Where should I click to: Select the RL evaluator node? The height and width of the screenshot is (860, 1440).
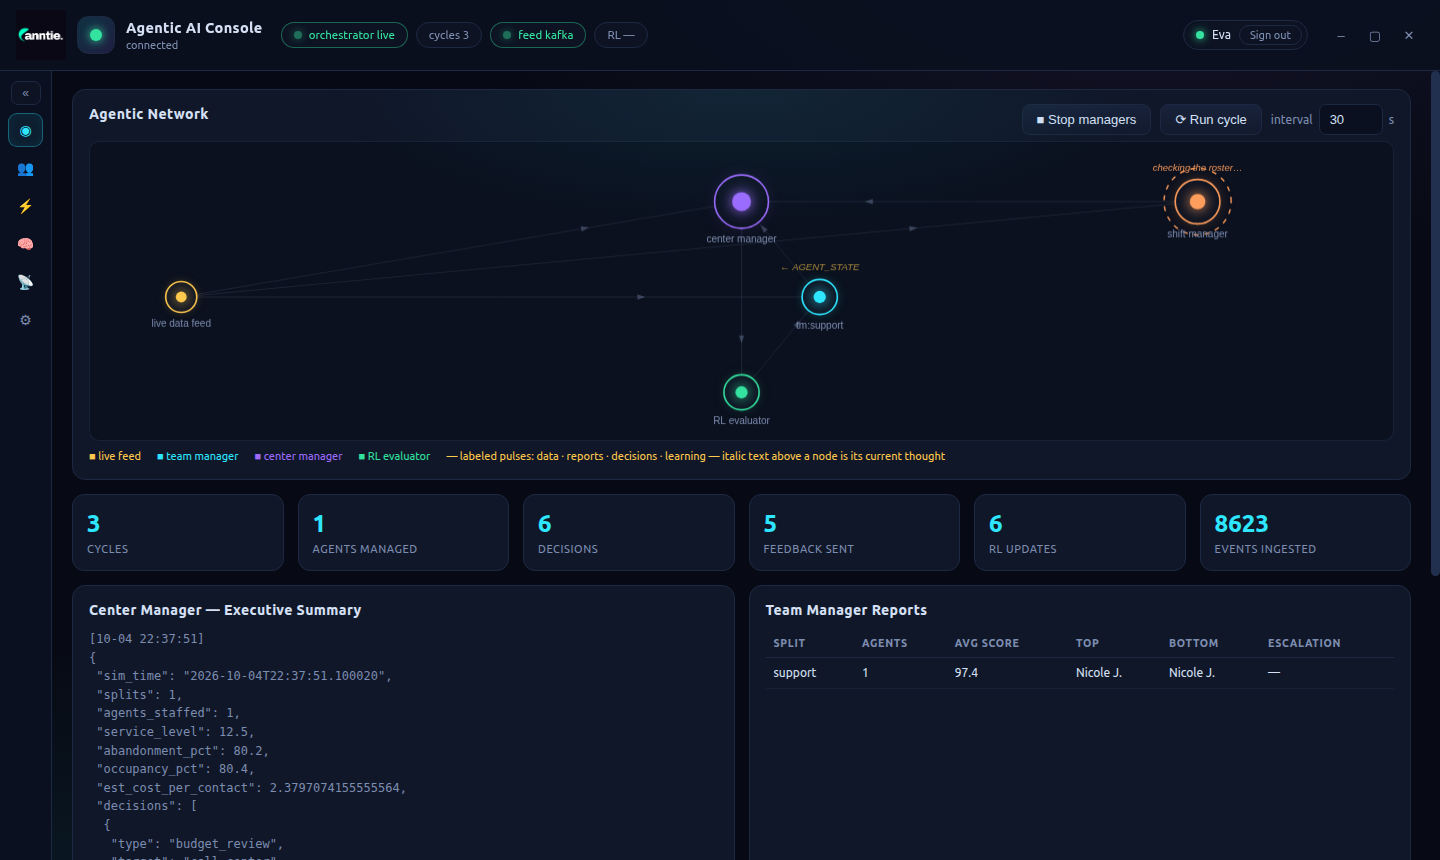[x=741, y=392]
